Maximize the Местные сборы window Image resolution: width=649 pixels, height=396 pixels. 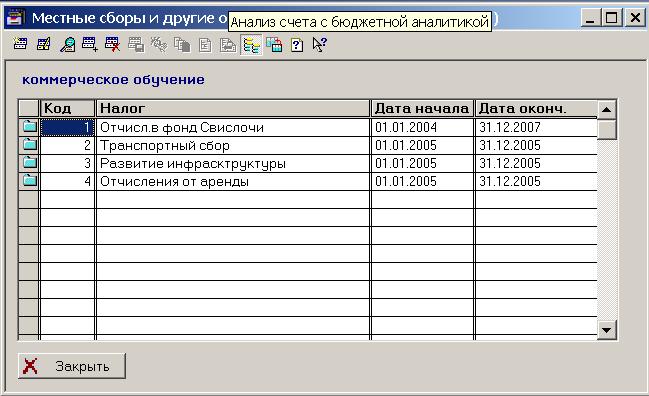coord(612,18)
